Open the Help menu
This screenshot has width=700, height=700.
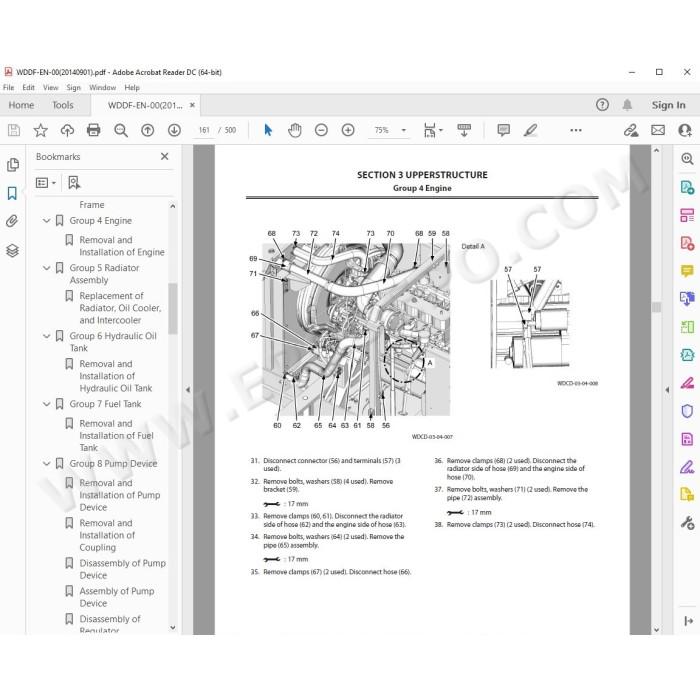pyautogui.click(x=132, y=88)
